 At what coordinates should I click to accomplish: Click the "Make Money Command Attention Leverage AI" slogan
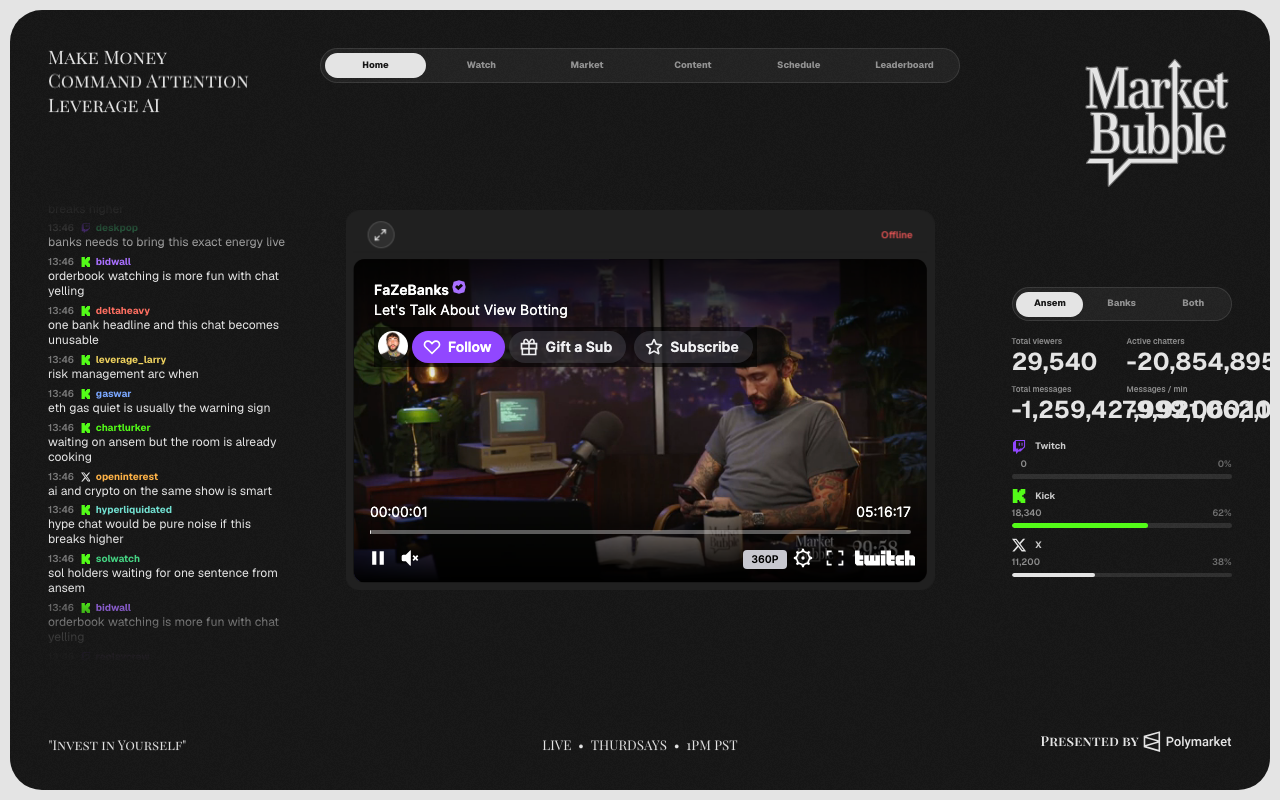point(148,81)
